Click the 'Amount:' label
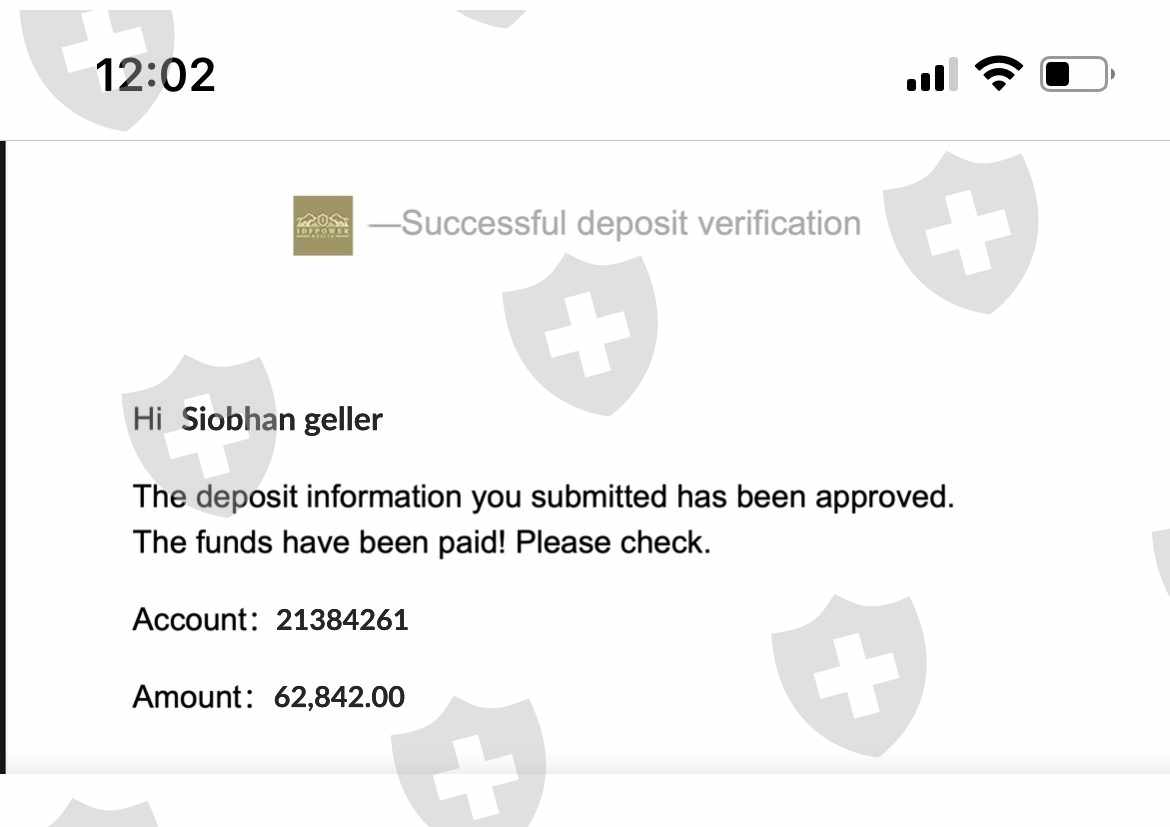The width and height of the screenshot is (1170, 827). [x=191, y=696]
